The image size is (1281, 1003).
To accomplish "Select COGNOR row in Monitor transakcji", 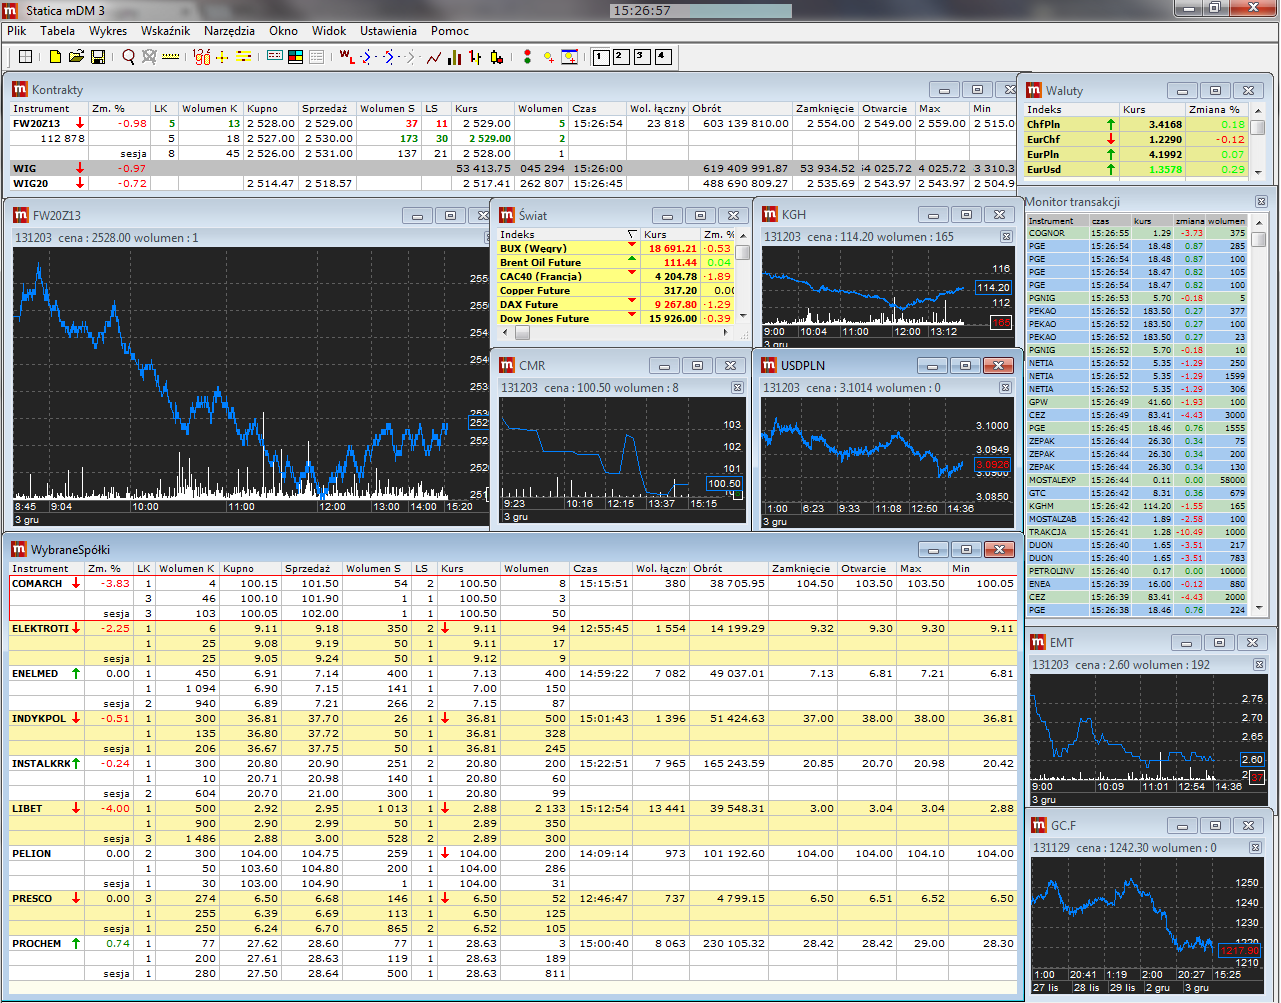I will 1138,233.
